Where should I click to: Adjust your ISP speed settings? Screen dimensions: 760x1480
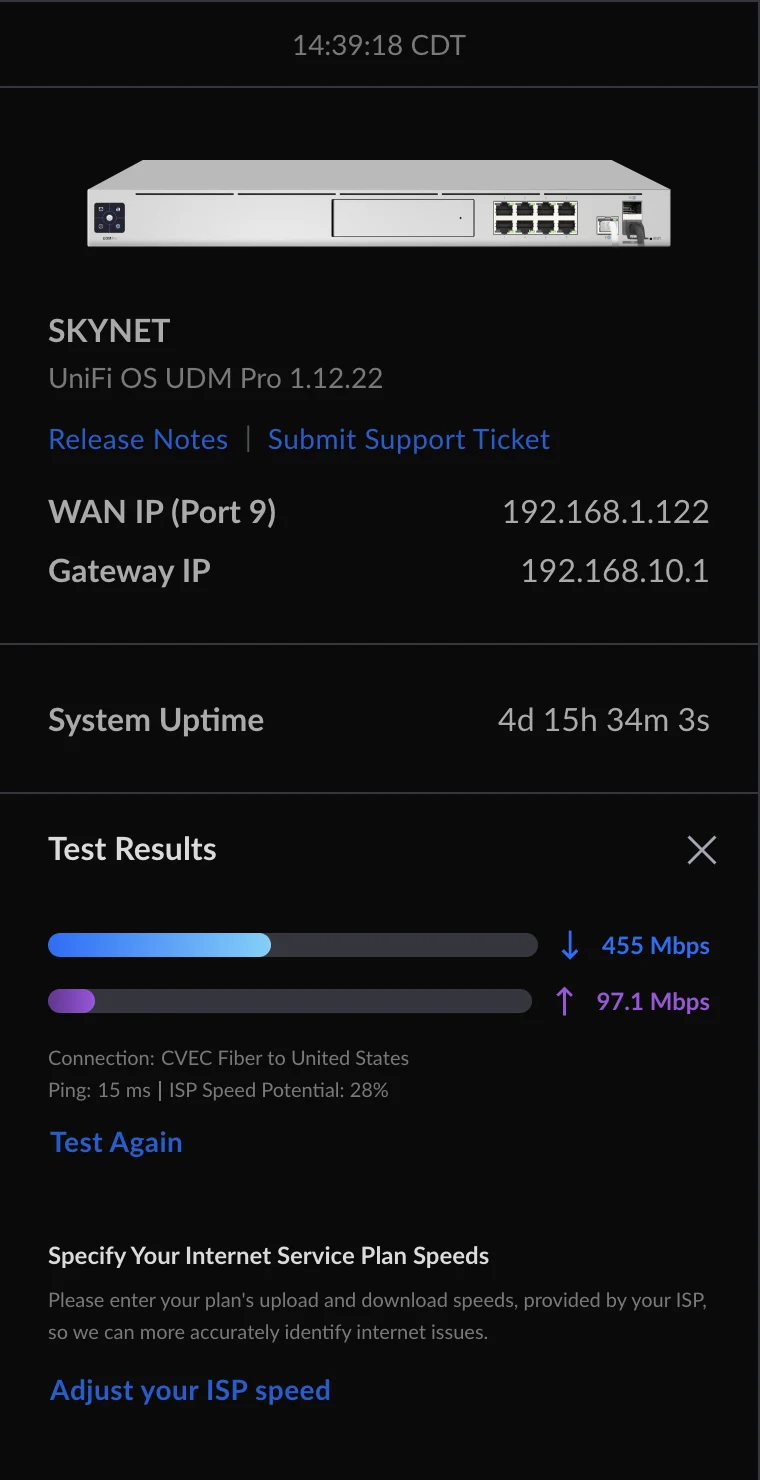click(x=189, y=1390)
